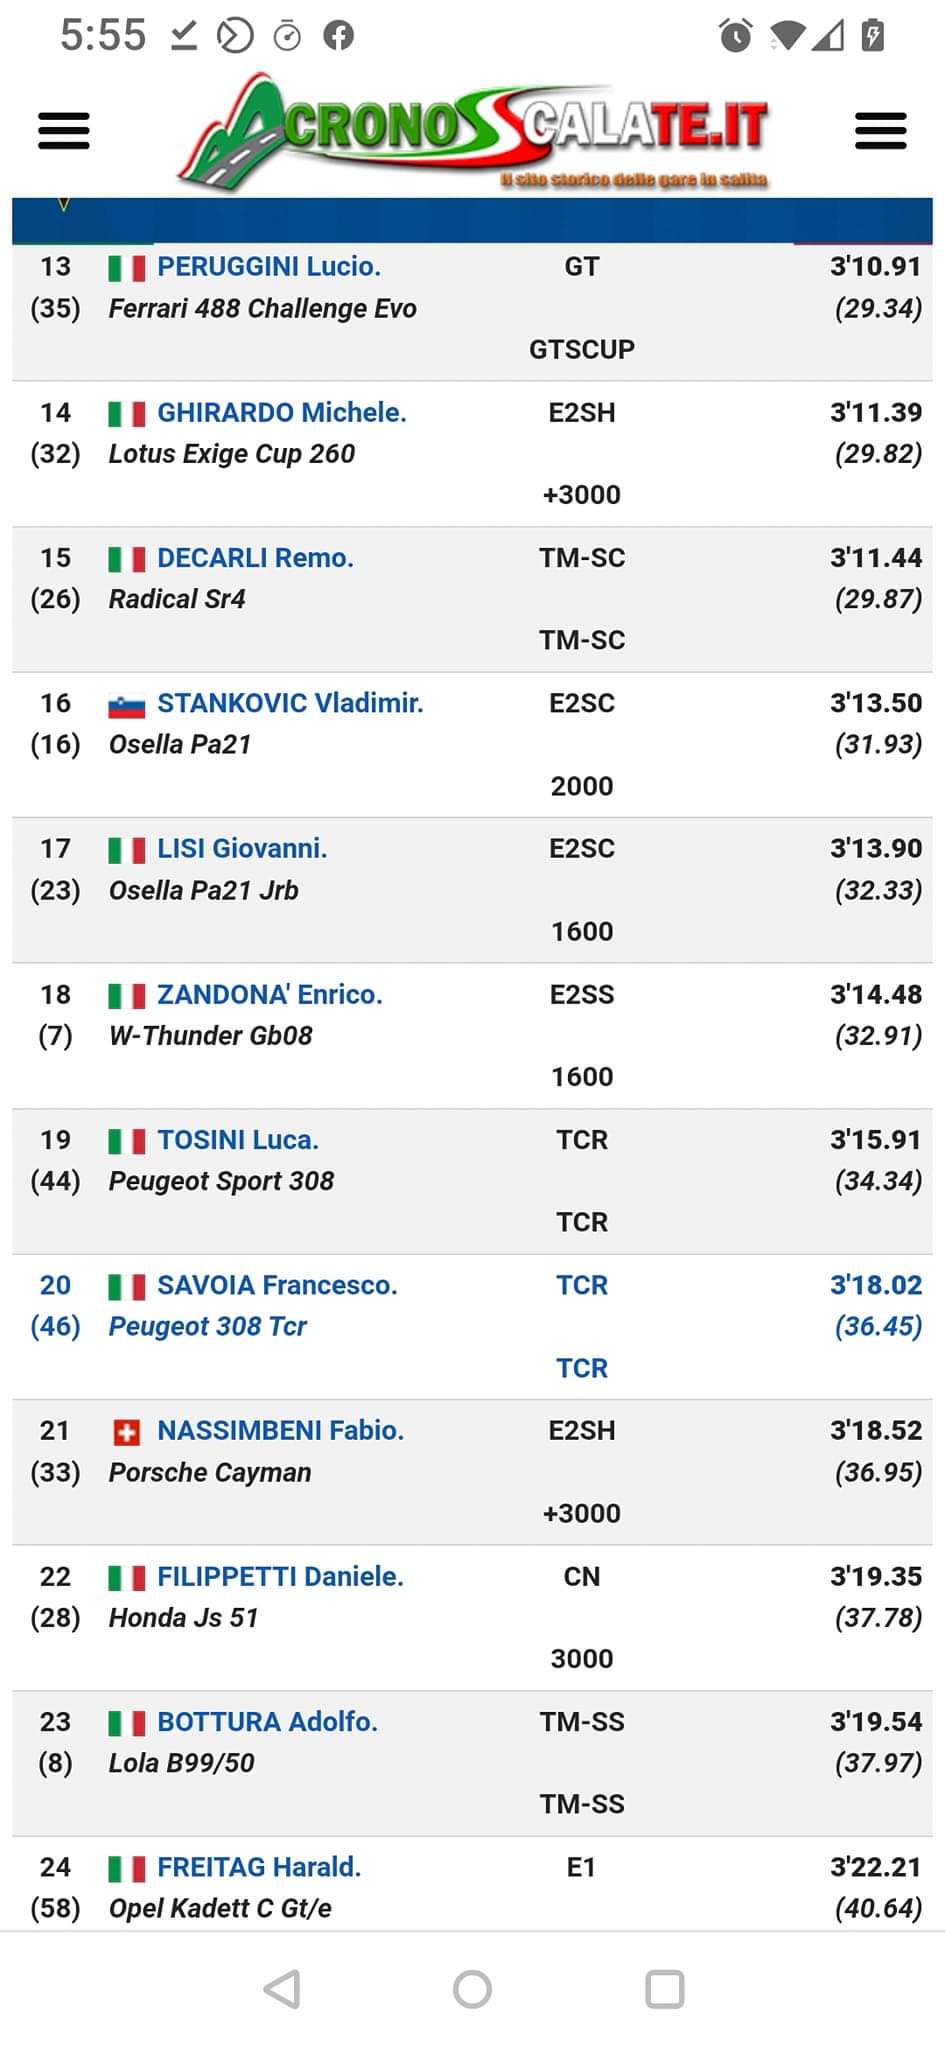This screenshot has height=2048, width=945.
Task: Select FREITAG Harald driver name
Action: (259, 1867)
